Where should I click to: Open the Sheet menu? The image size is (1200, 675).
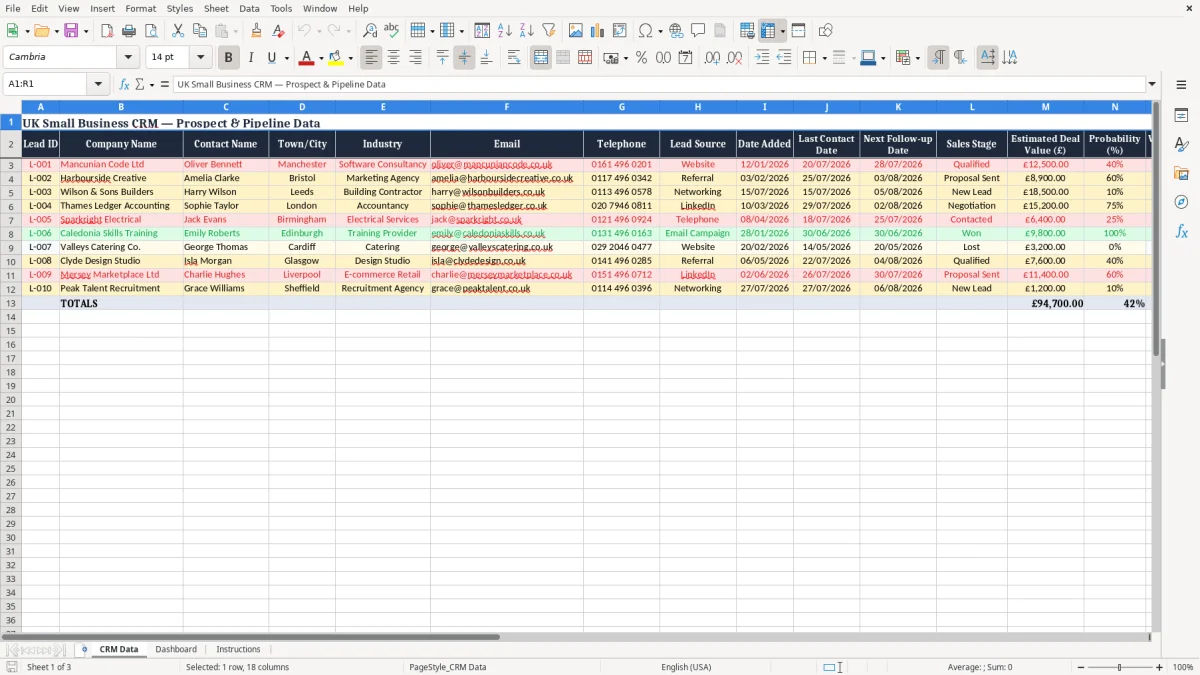coord(216,8)
